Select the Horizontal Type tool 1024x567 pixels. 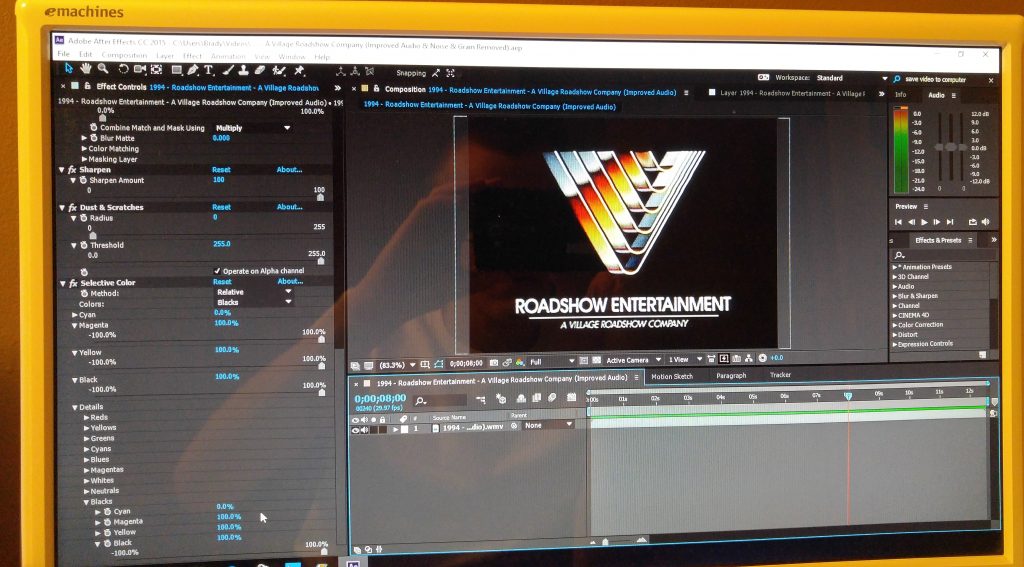209,71
